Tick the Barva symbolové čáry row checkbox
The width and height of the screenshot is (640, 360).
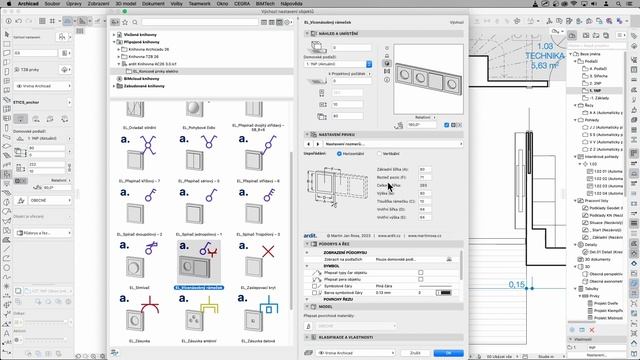pyautogui.click(x=314, y=293)
